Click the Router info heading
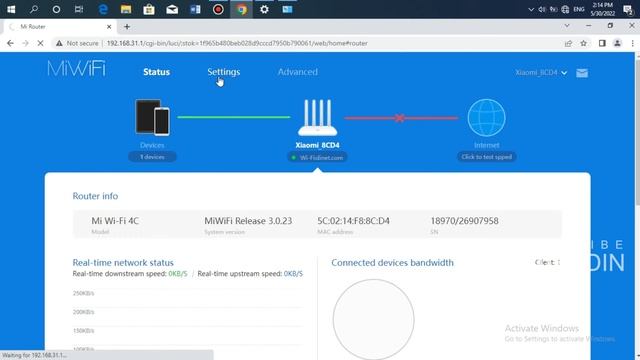640x360 pixels. pos(95,196)
